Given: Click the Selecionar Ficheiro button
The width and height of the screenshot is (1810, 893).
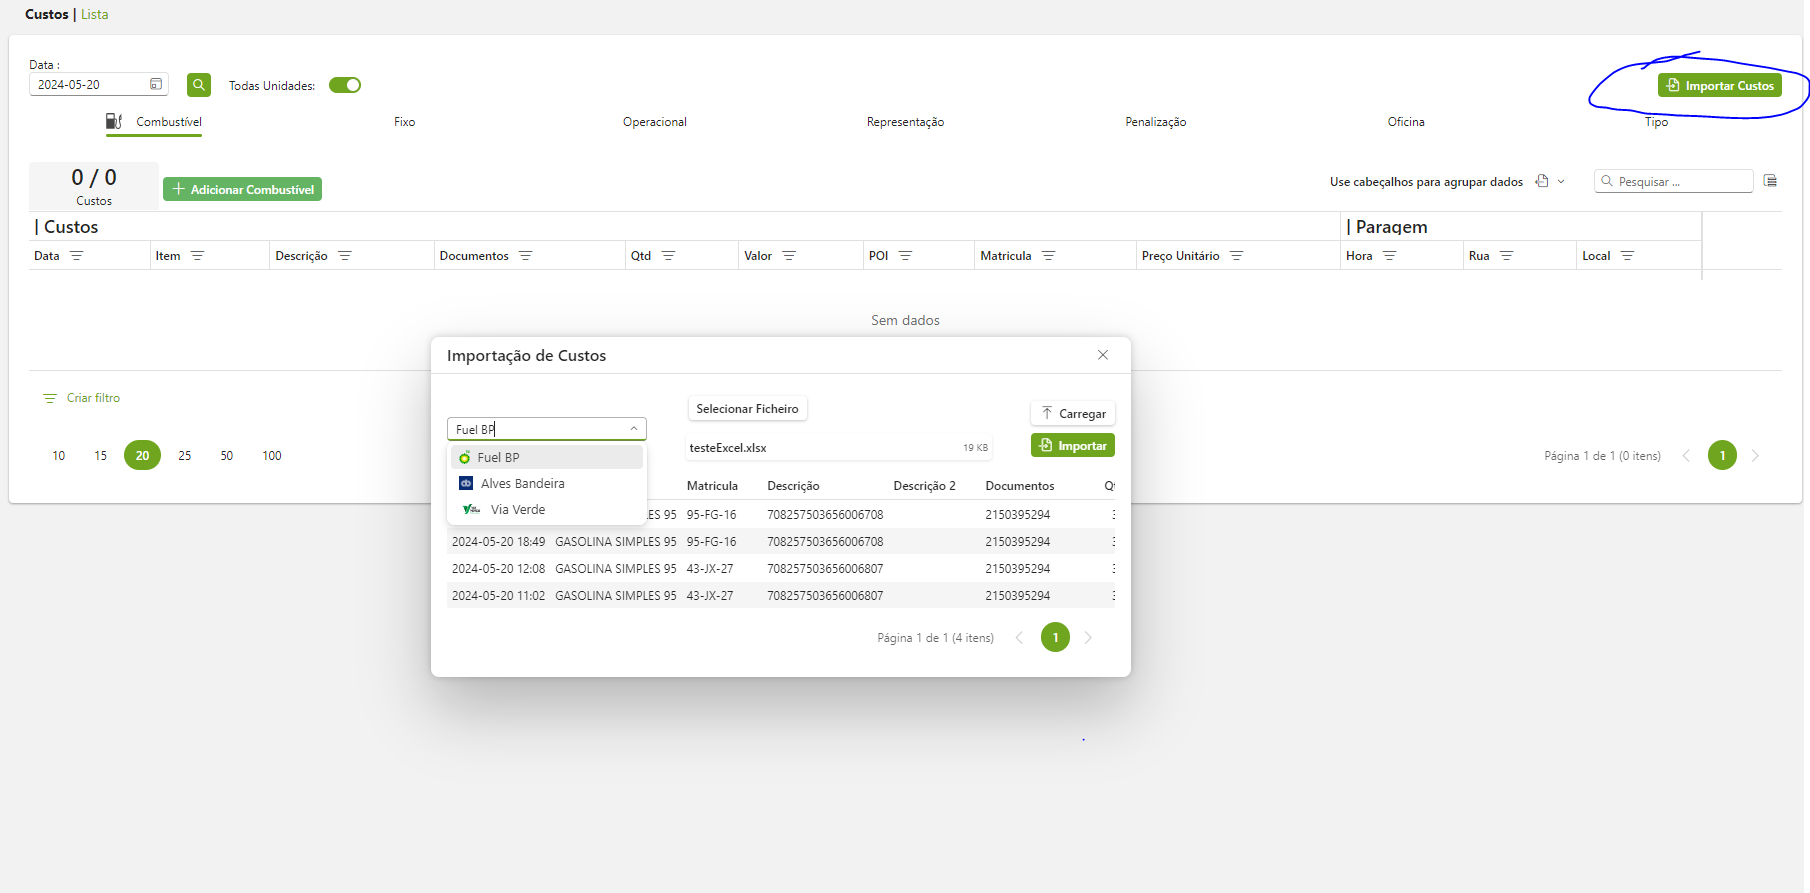Looking at the screenshot, I should point(747,409).
